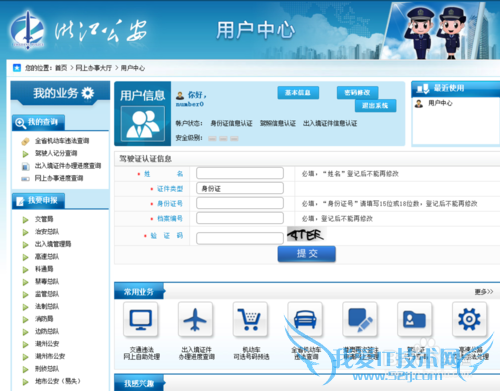Click the 基本信息 button
This screenshot has height=391, width=500.
tap(298, 93)
